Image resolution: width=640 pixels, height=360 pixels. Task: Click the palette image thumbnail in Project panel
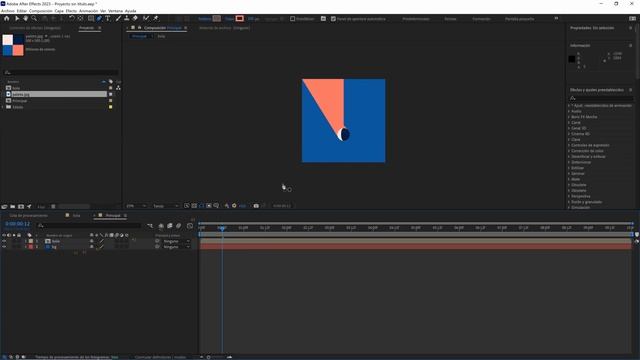click(x=13, y=45)
